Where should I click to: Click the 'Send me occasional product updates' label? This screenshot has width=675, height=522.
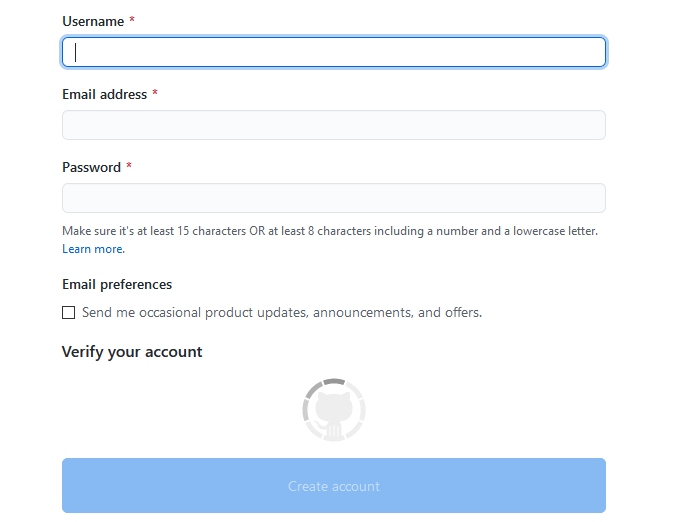pos(282,312)
